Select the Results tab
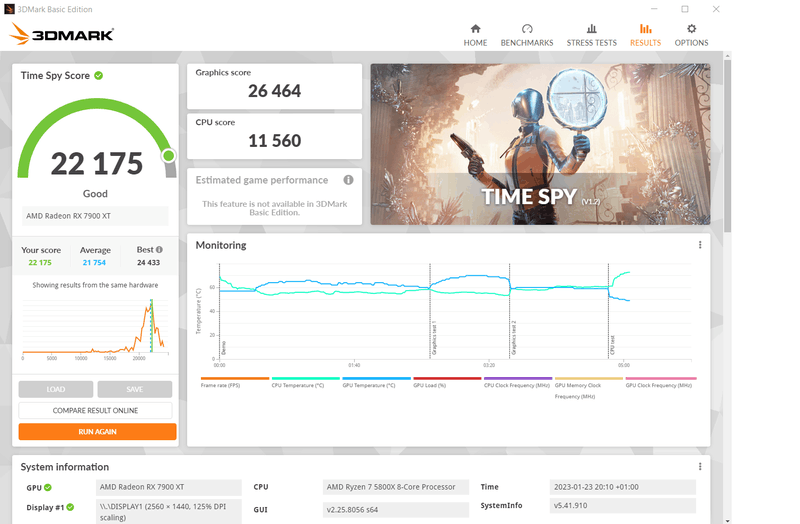This screenshot has height=524, width=800. (645, 35)
